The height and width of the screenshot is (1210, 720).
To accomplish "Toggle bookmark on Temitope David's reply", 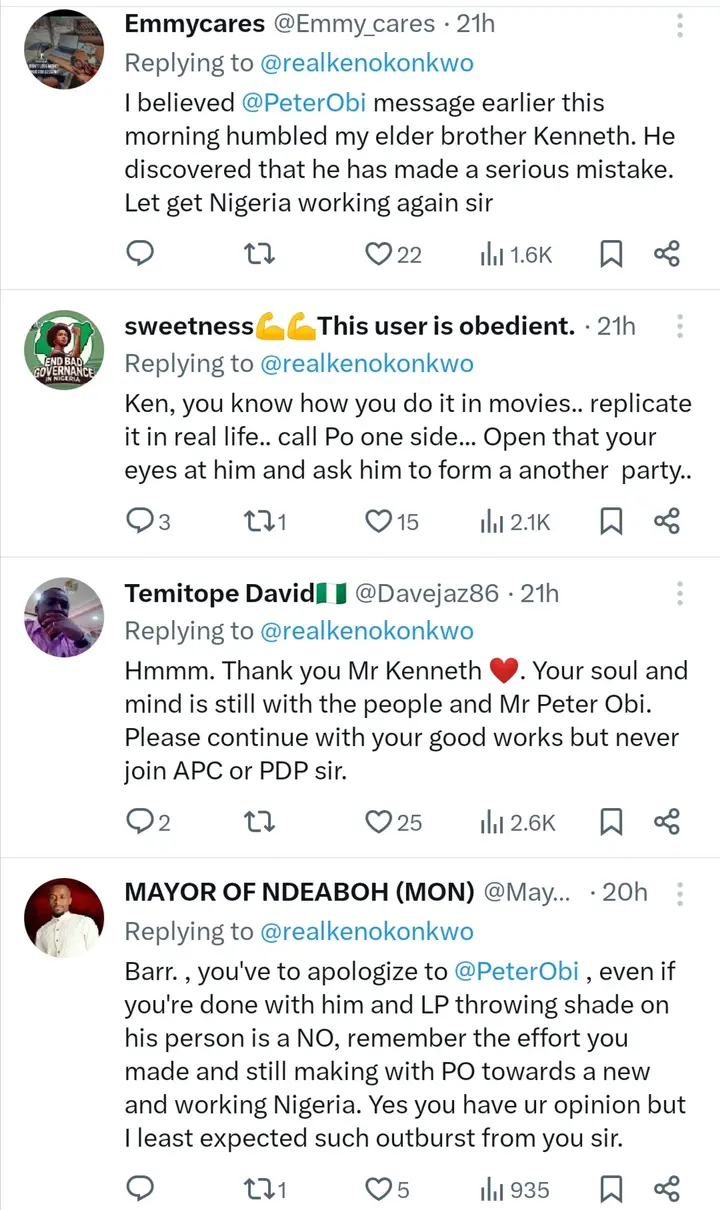I will tap(611, 821).
